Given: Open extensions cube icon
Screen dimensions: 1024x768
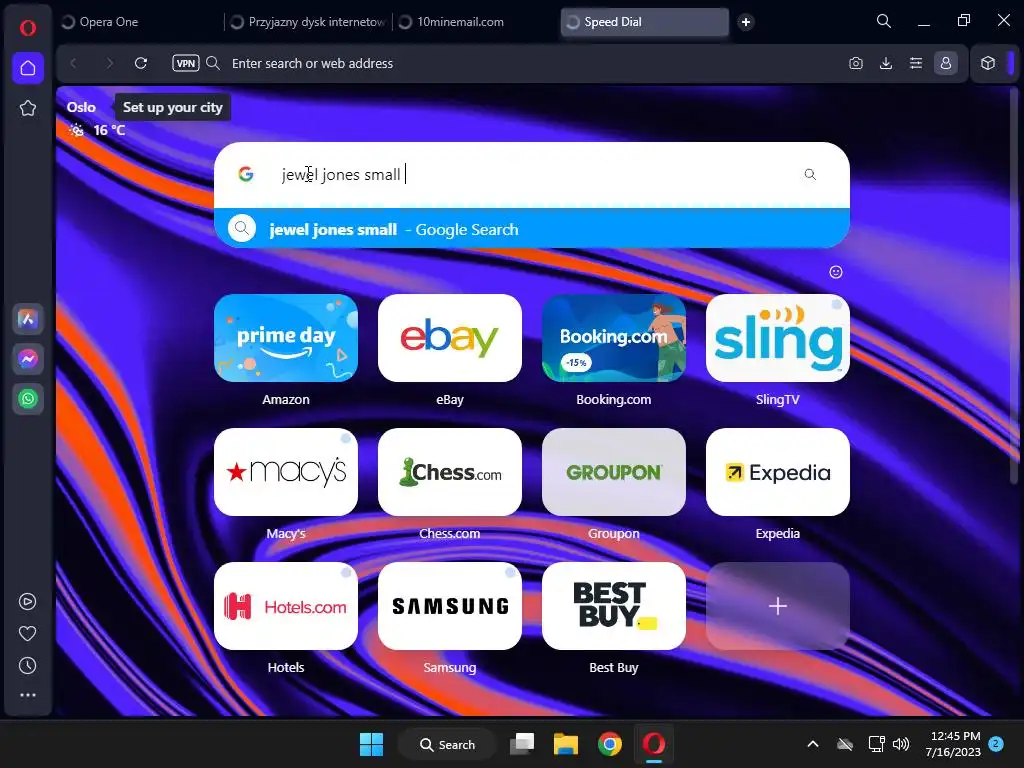Looking at the screenshot, I should (988, 63).
